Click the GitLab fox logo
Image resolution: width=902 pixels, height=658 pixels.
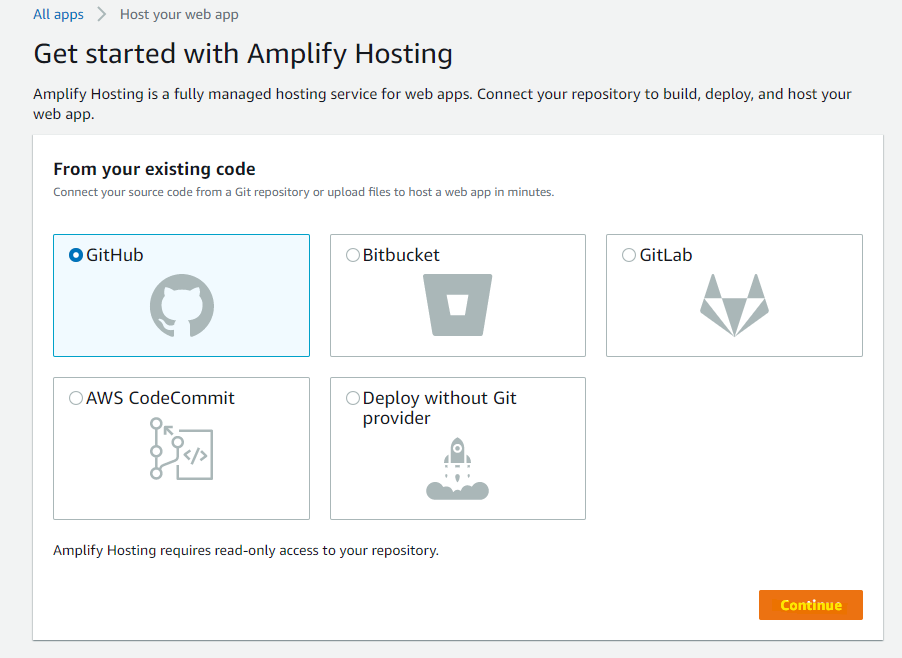pyautogui.click(x=734, y=305)
